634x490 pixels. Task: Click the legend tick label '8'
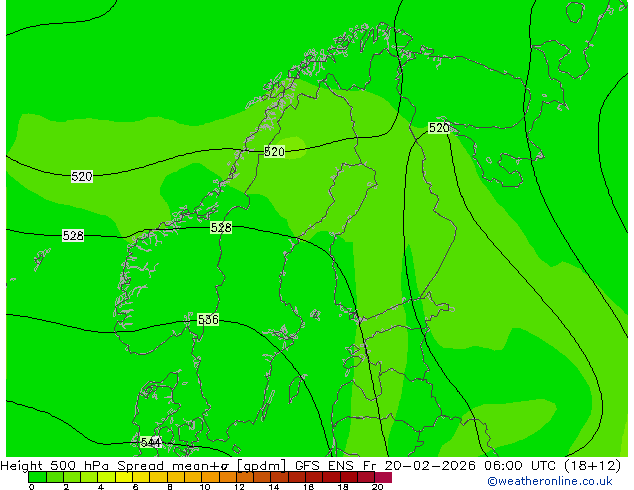(170, 487)
